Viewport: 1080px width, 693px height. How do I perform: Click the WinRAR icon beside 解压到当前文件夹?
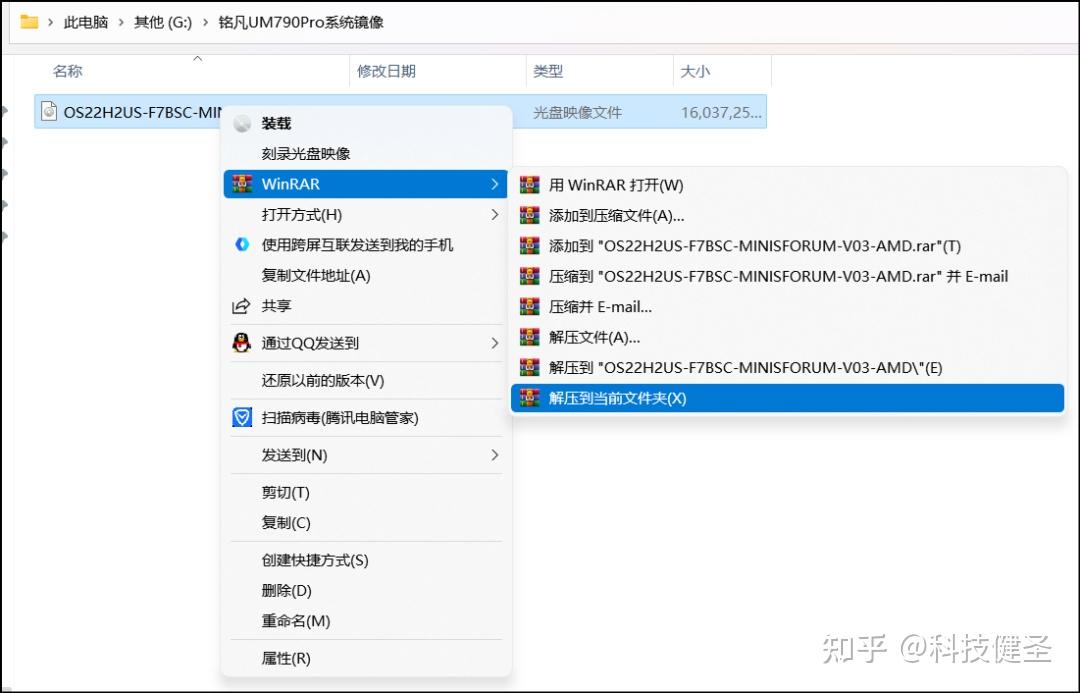pos(529,398)
